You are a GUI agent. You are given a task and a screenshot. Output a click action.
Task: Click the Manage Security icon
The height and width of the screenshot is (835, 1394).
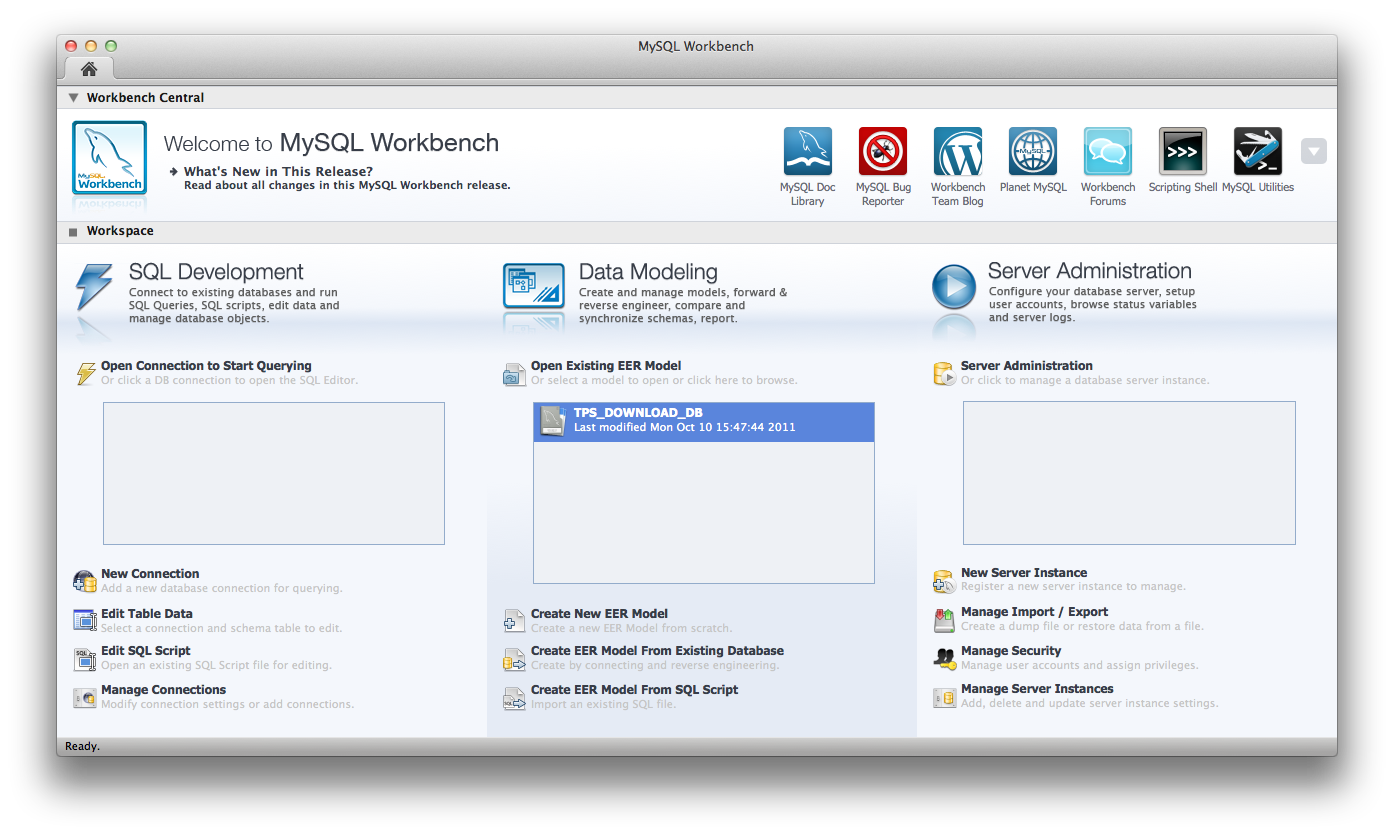(x=944, y=658)
